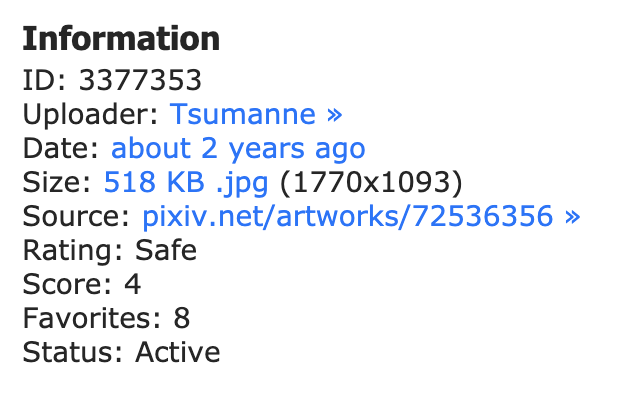The image size is (622, 394).
Task: Click the » arrow after Tsumanne
Action: 334,115
